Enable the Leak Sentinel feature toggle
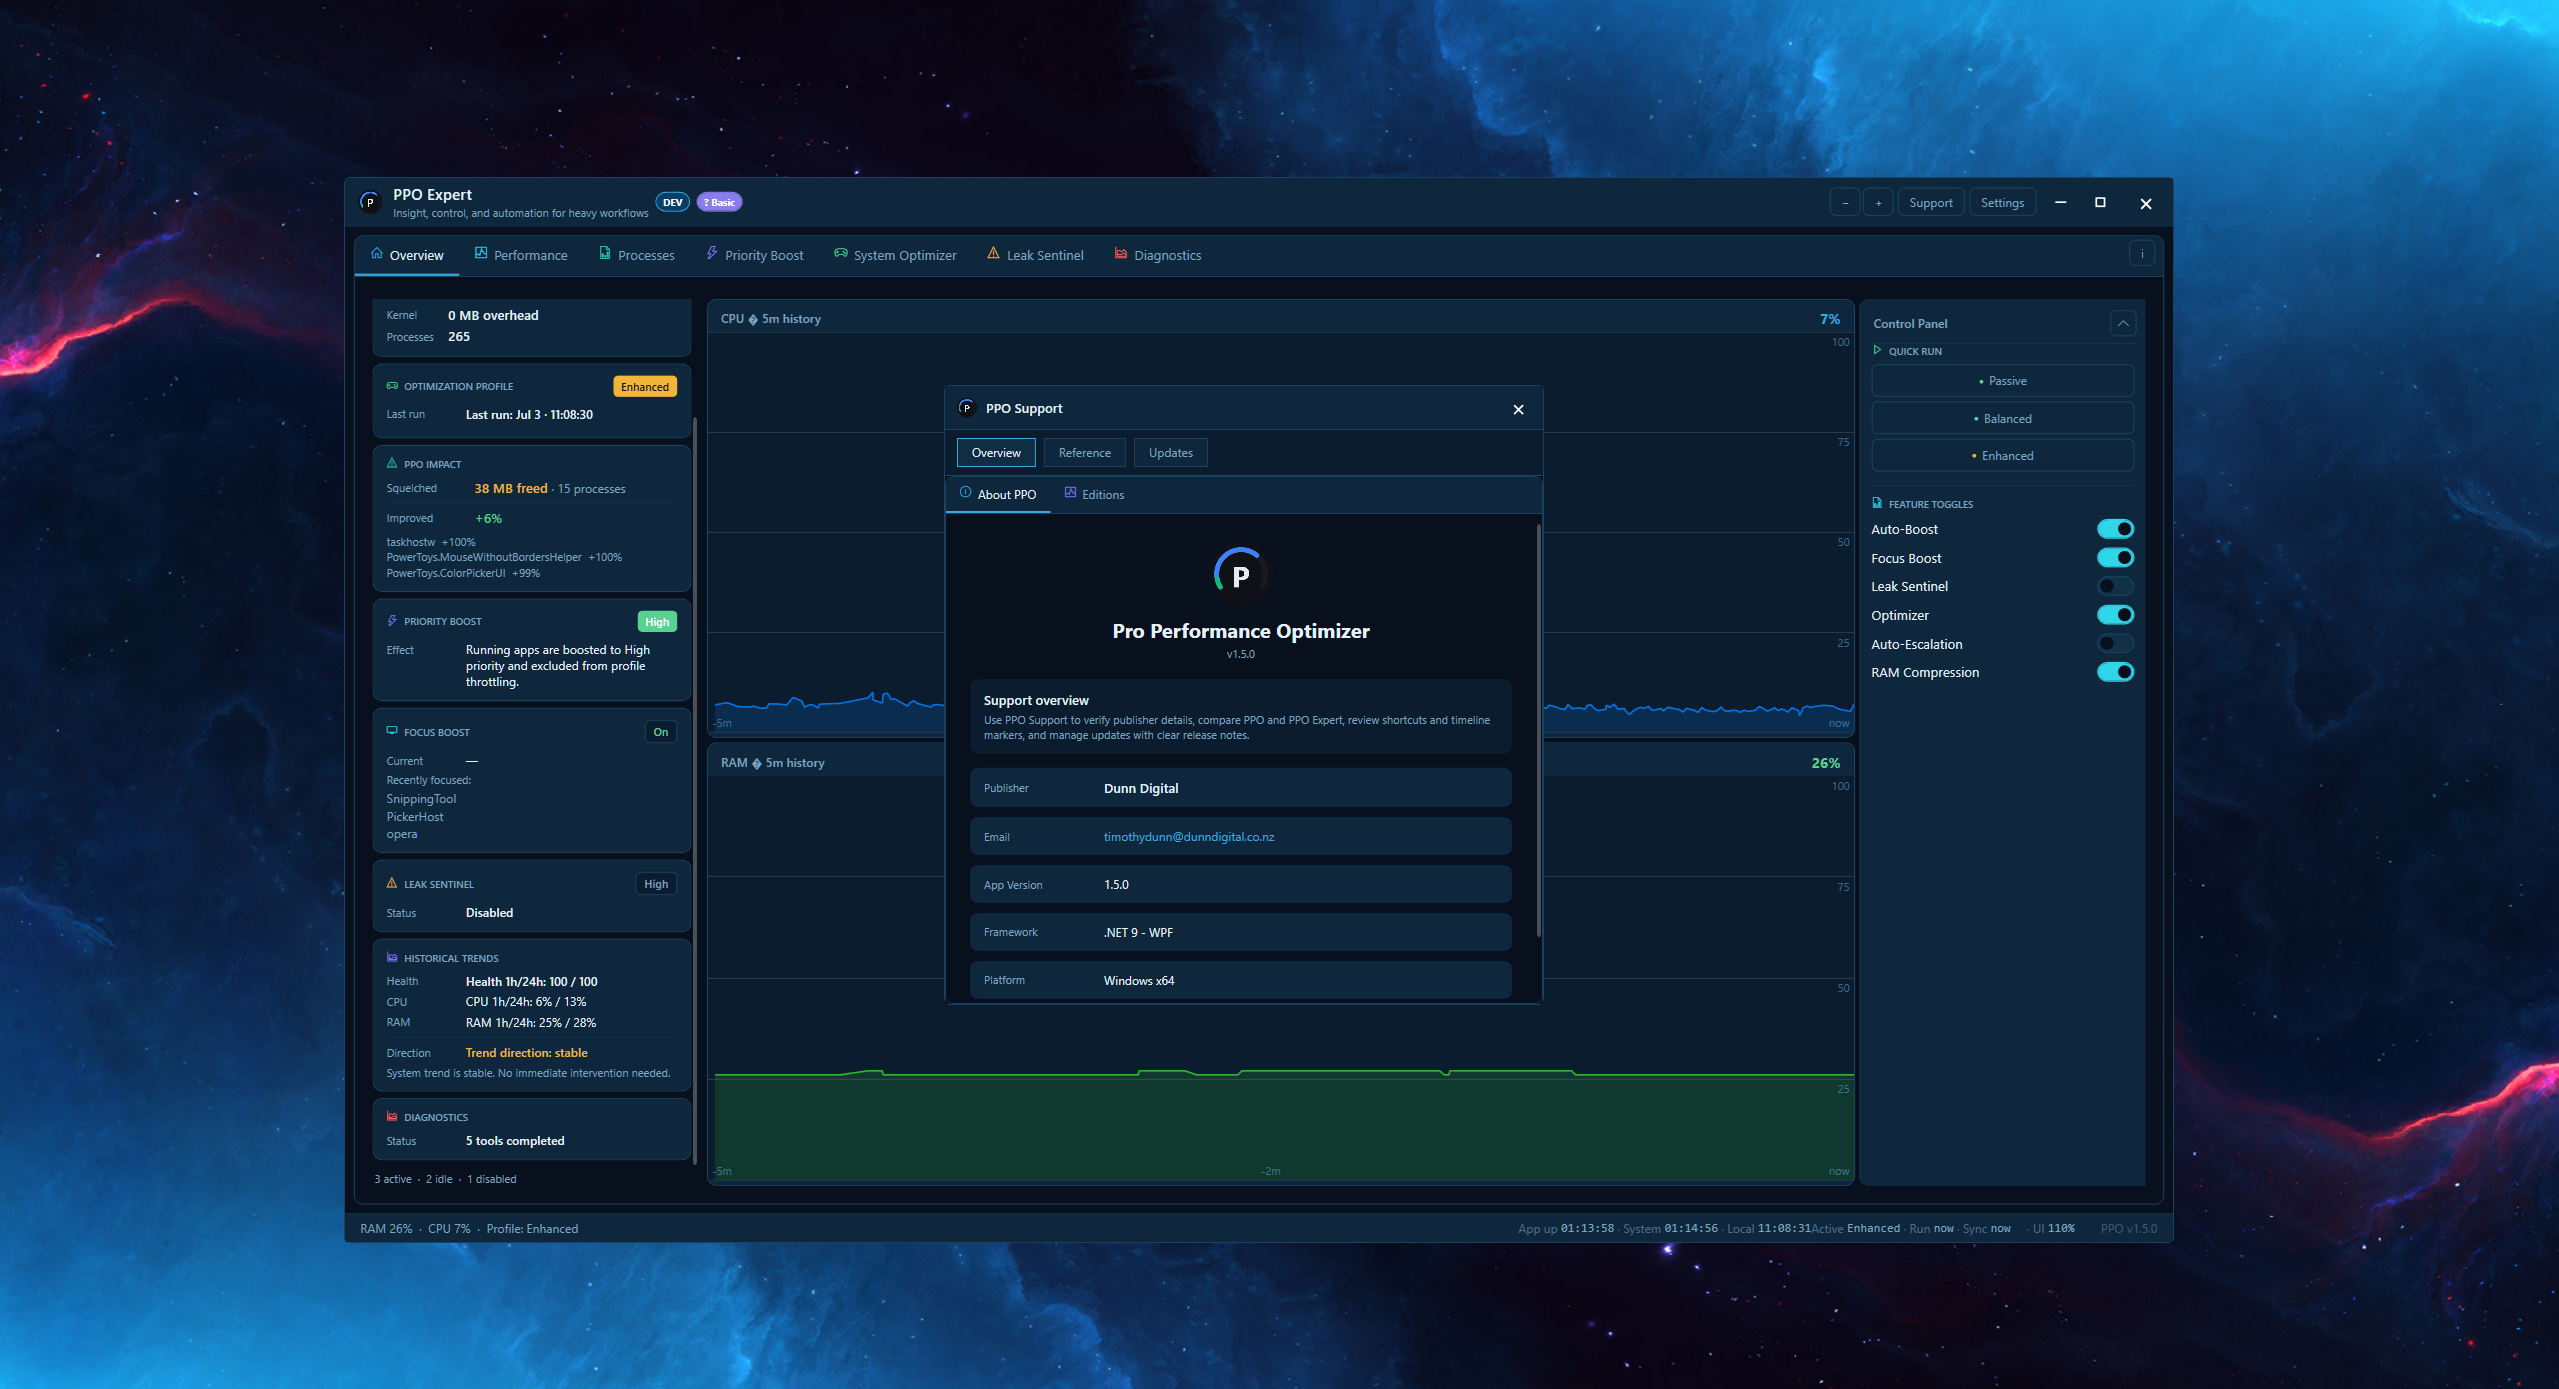This screenshot has height=1389, width=2559. coord(2115,586)
